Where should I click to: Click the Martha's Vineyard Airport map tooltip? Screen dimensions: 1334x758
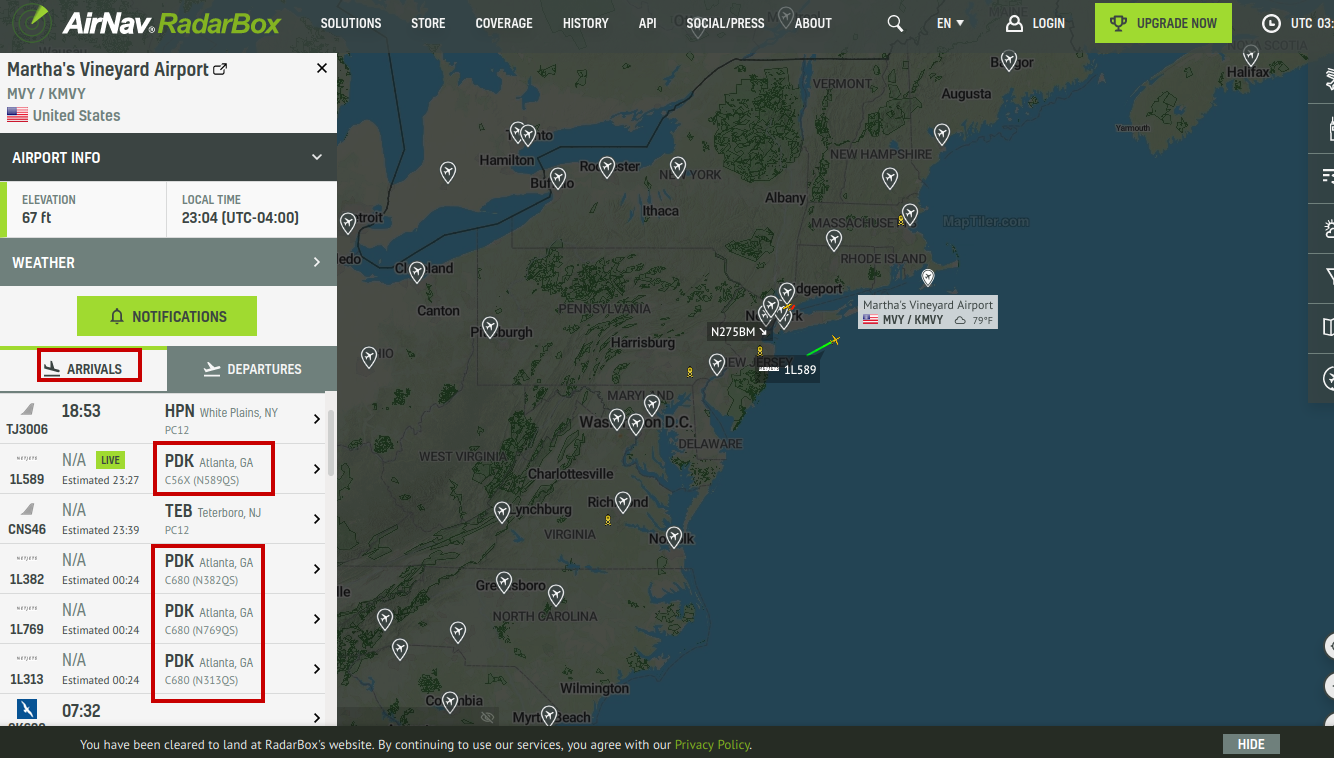pos(928,312)
